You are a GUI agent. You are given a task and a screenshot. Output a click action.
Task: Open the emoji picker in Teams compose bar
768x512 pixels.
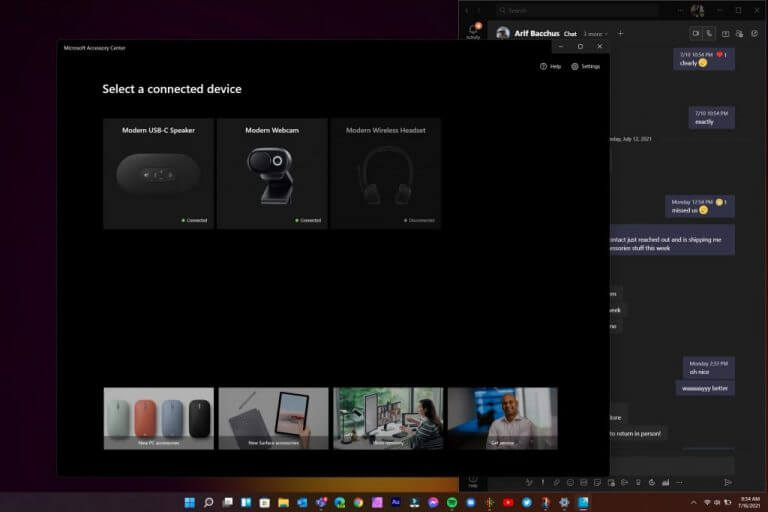tap(570, 483)
